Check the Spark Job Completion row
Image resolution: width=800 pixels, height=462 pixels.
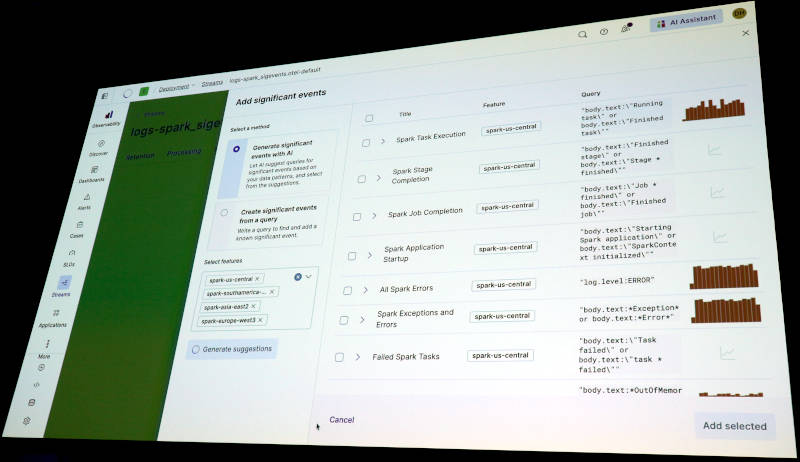coord(357,217)
